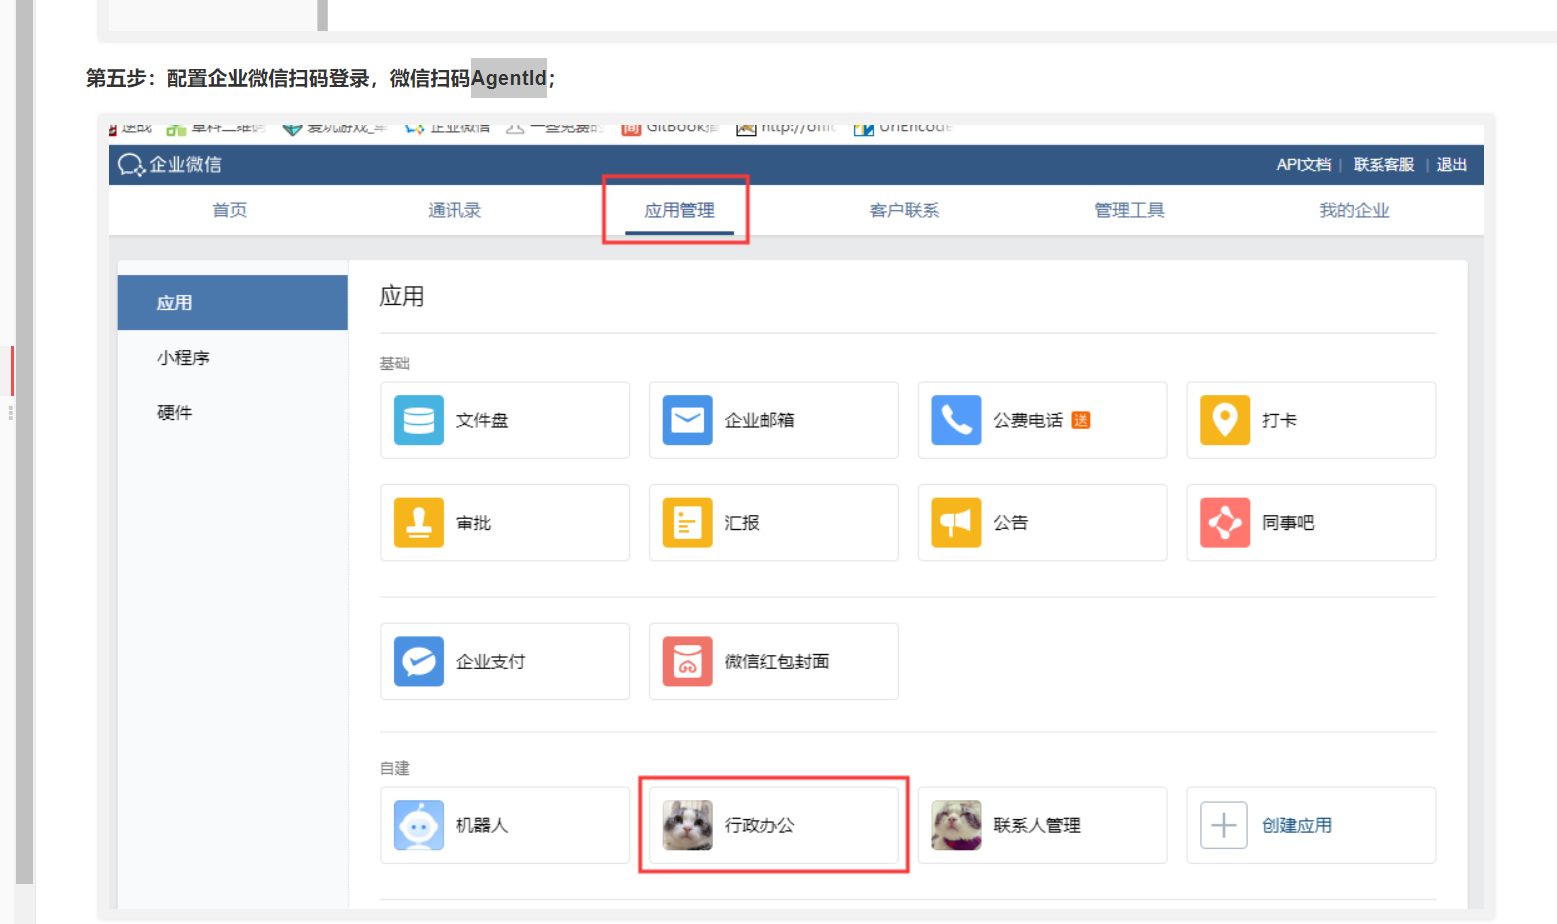The image size is (1557, 924).
Task: Click the 企业微信 brand text
Action: pyautogui.click(x=185, y=165)
